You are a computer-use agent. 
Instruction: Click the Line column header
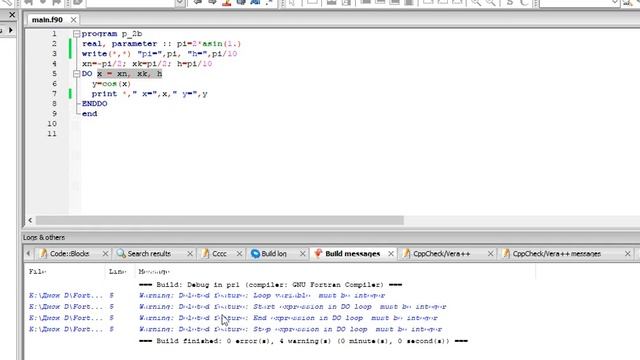tap(118, 271)
